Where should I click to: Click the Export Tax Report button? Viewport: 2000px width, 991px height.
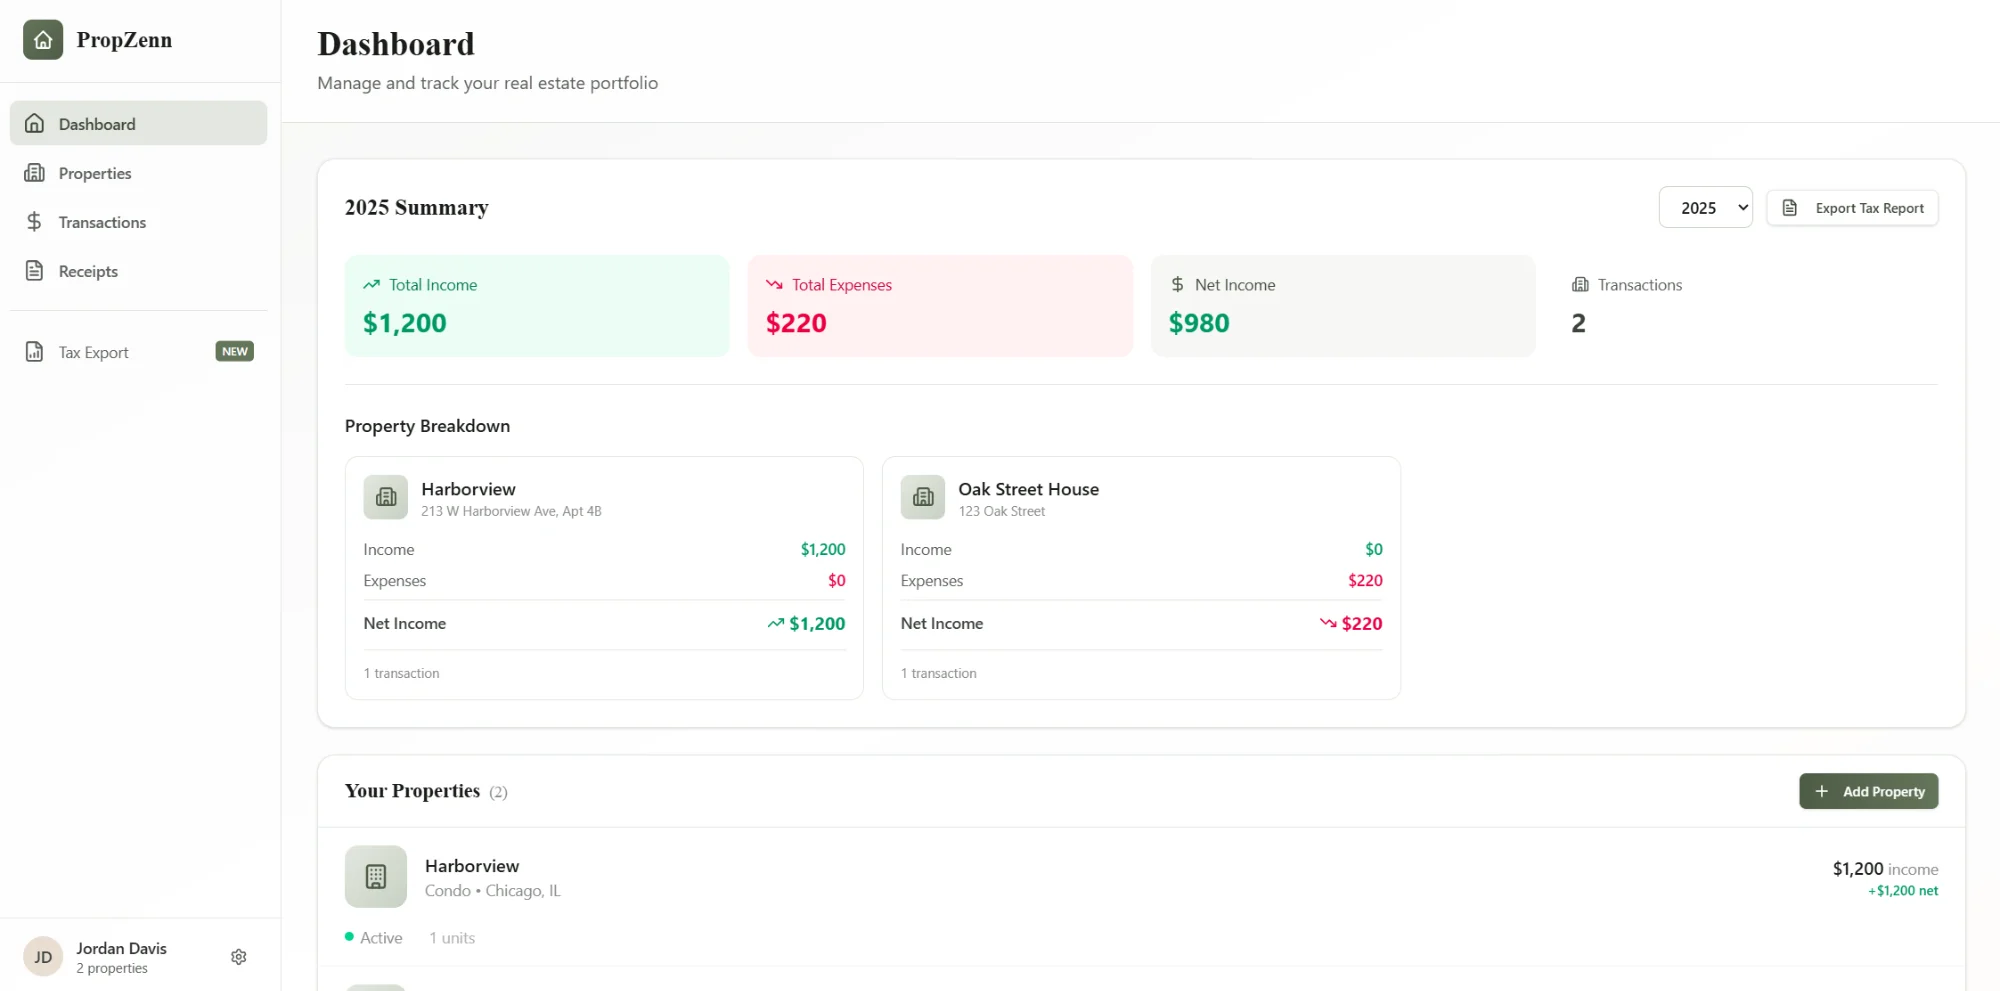pos(1852,207)
